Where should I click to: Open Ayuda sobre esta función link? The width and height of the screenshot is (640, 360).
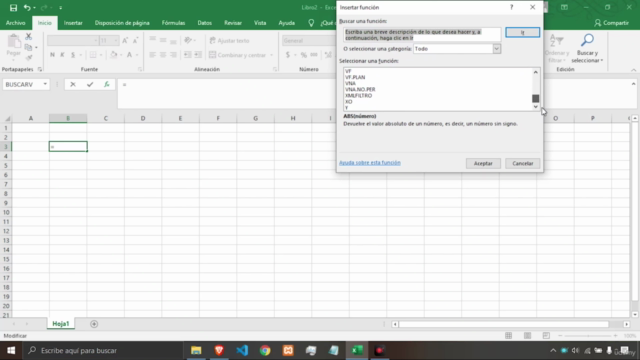[370, 162]
